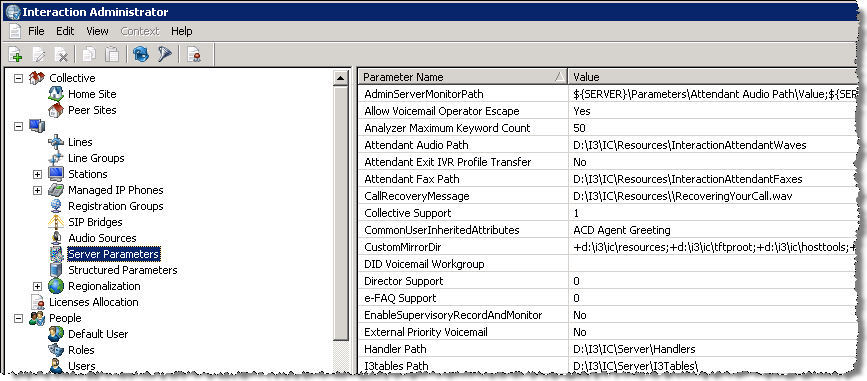Click the Default User icon
Image resolution: width=867 pixels, height=381 pixels.
click(x=56, y=335)
